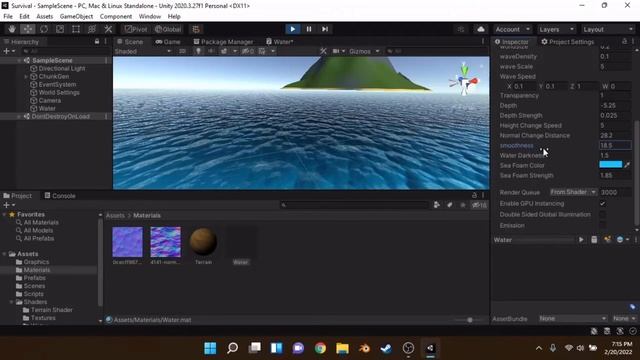
Task: Collapse the SampleScene hierarchy
Action: coord(19,60)
